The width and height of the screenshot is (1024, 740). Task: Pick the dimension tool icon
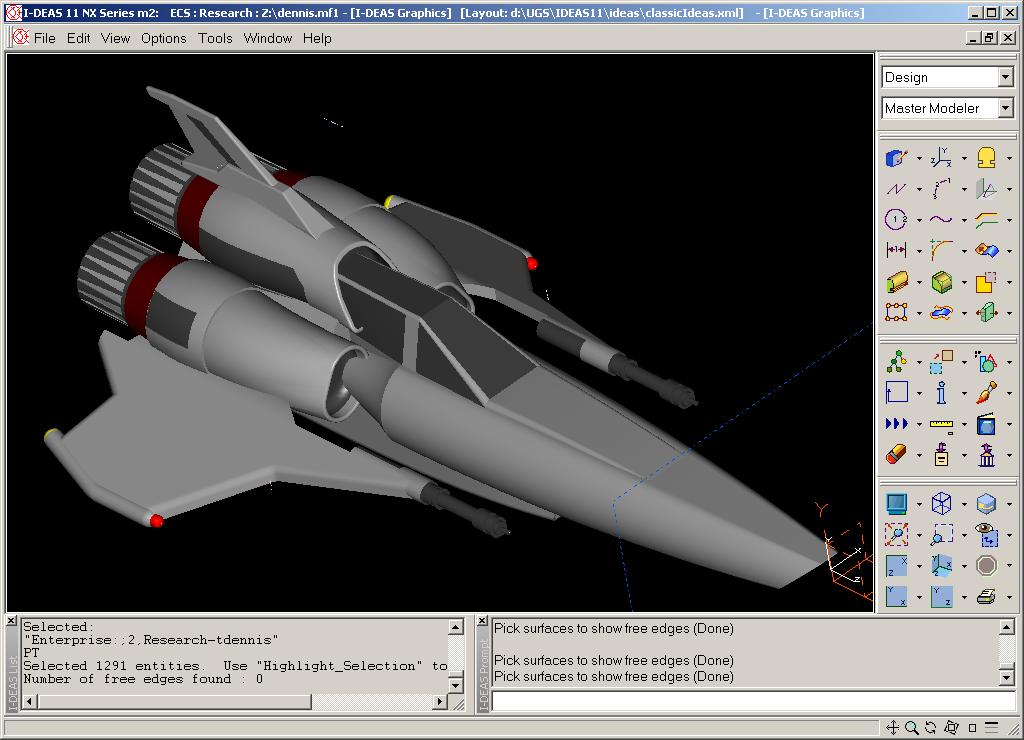point(896,250)
